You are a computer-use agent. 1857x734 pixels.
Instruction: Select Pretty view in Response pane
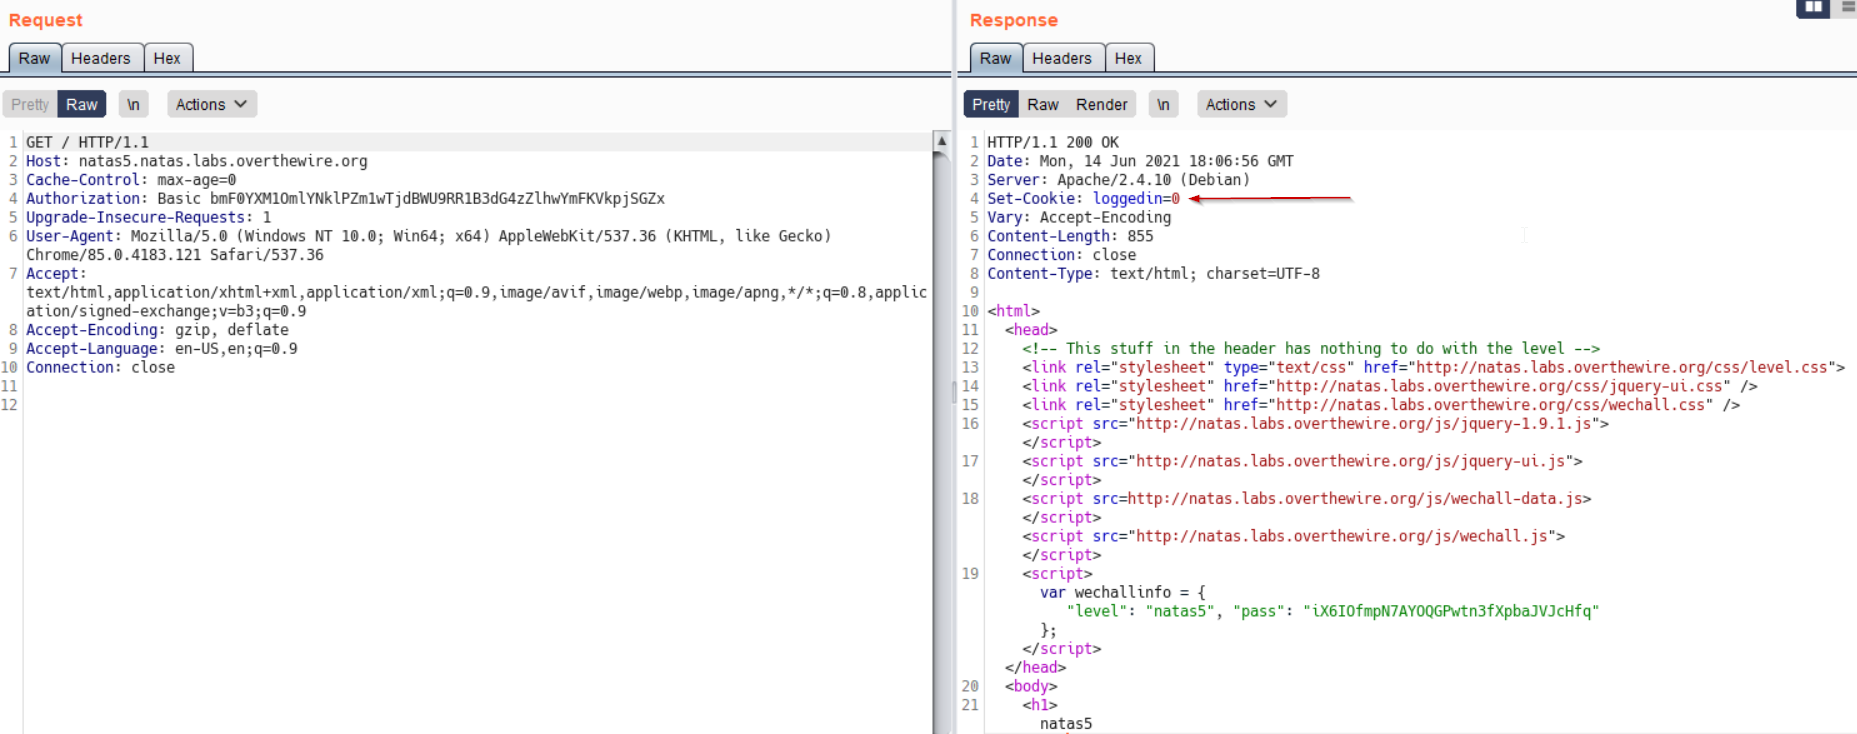point(991,104)
